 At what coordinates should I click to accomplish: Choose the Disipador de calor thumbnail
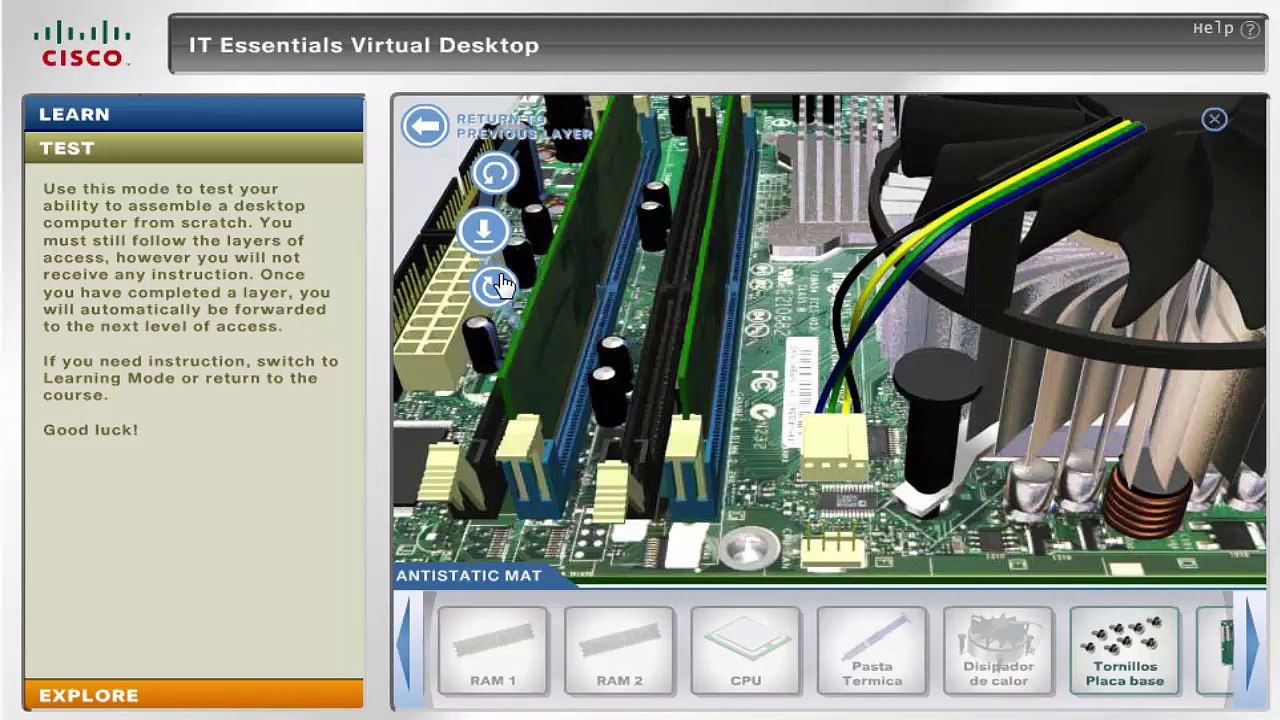[x=998, y=650]
